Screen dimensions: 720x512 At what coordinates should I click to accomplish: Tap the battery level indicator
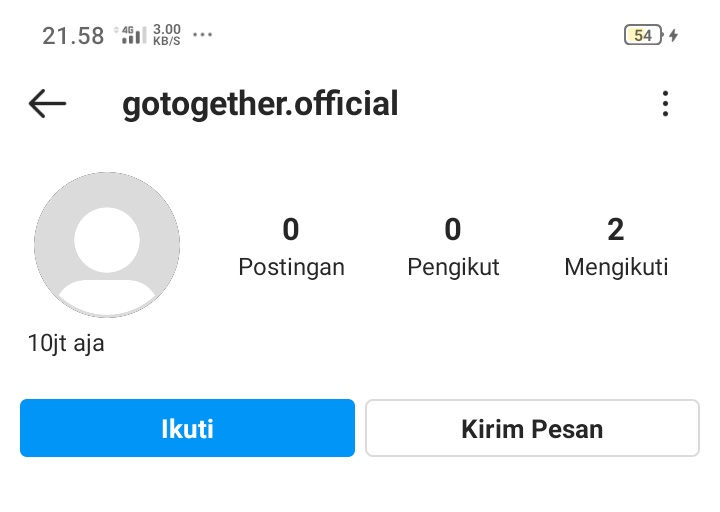(x=644, y=36)
